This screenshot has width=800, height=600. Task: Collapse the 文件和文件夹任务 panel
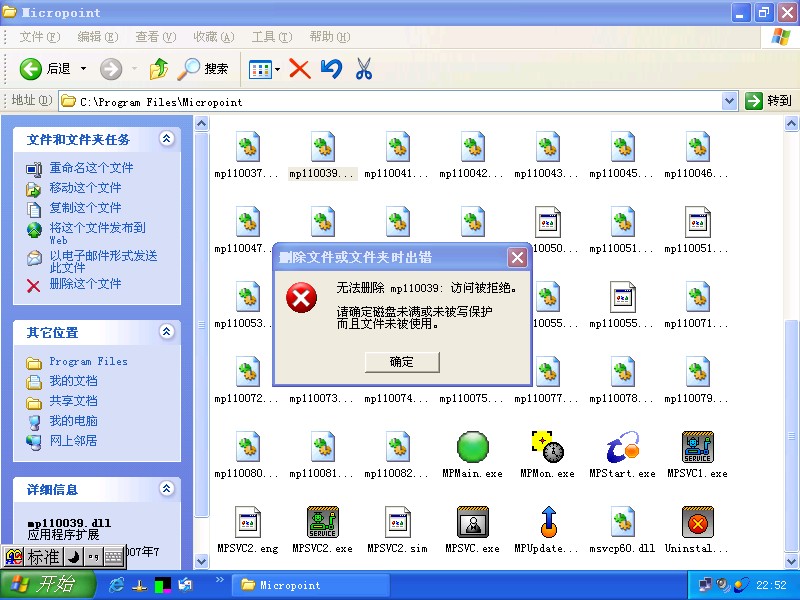pyautogui.click(x=166, y=139)
